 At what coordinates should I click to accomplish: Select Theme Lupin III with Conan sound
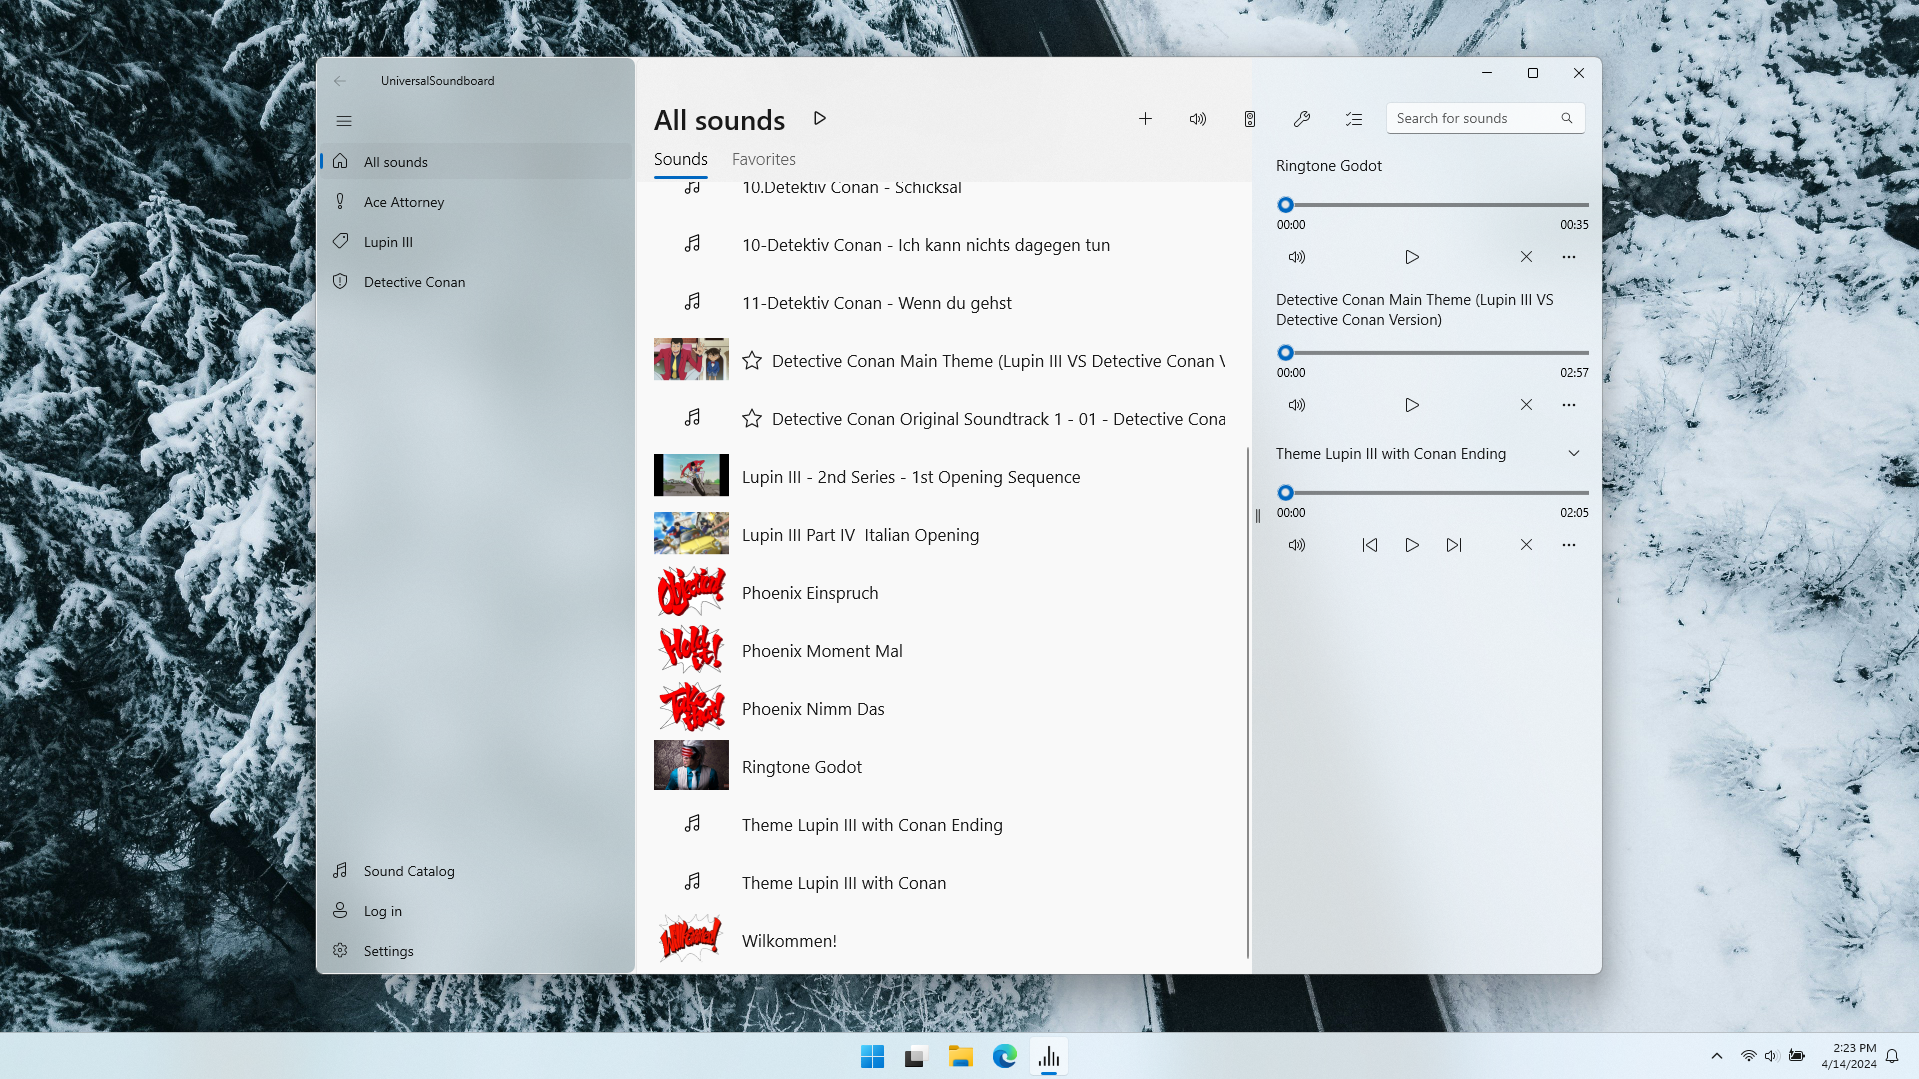(x=944, y=883)
